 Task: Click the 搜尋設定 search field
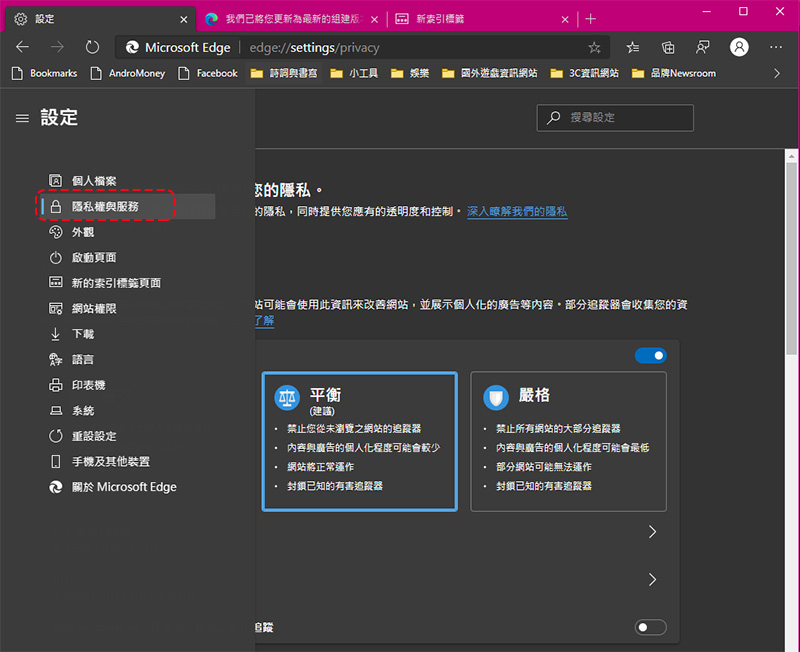tap(615, 118)
